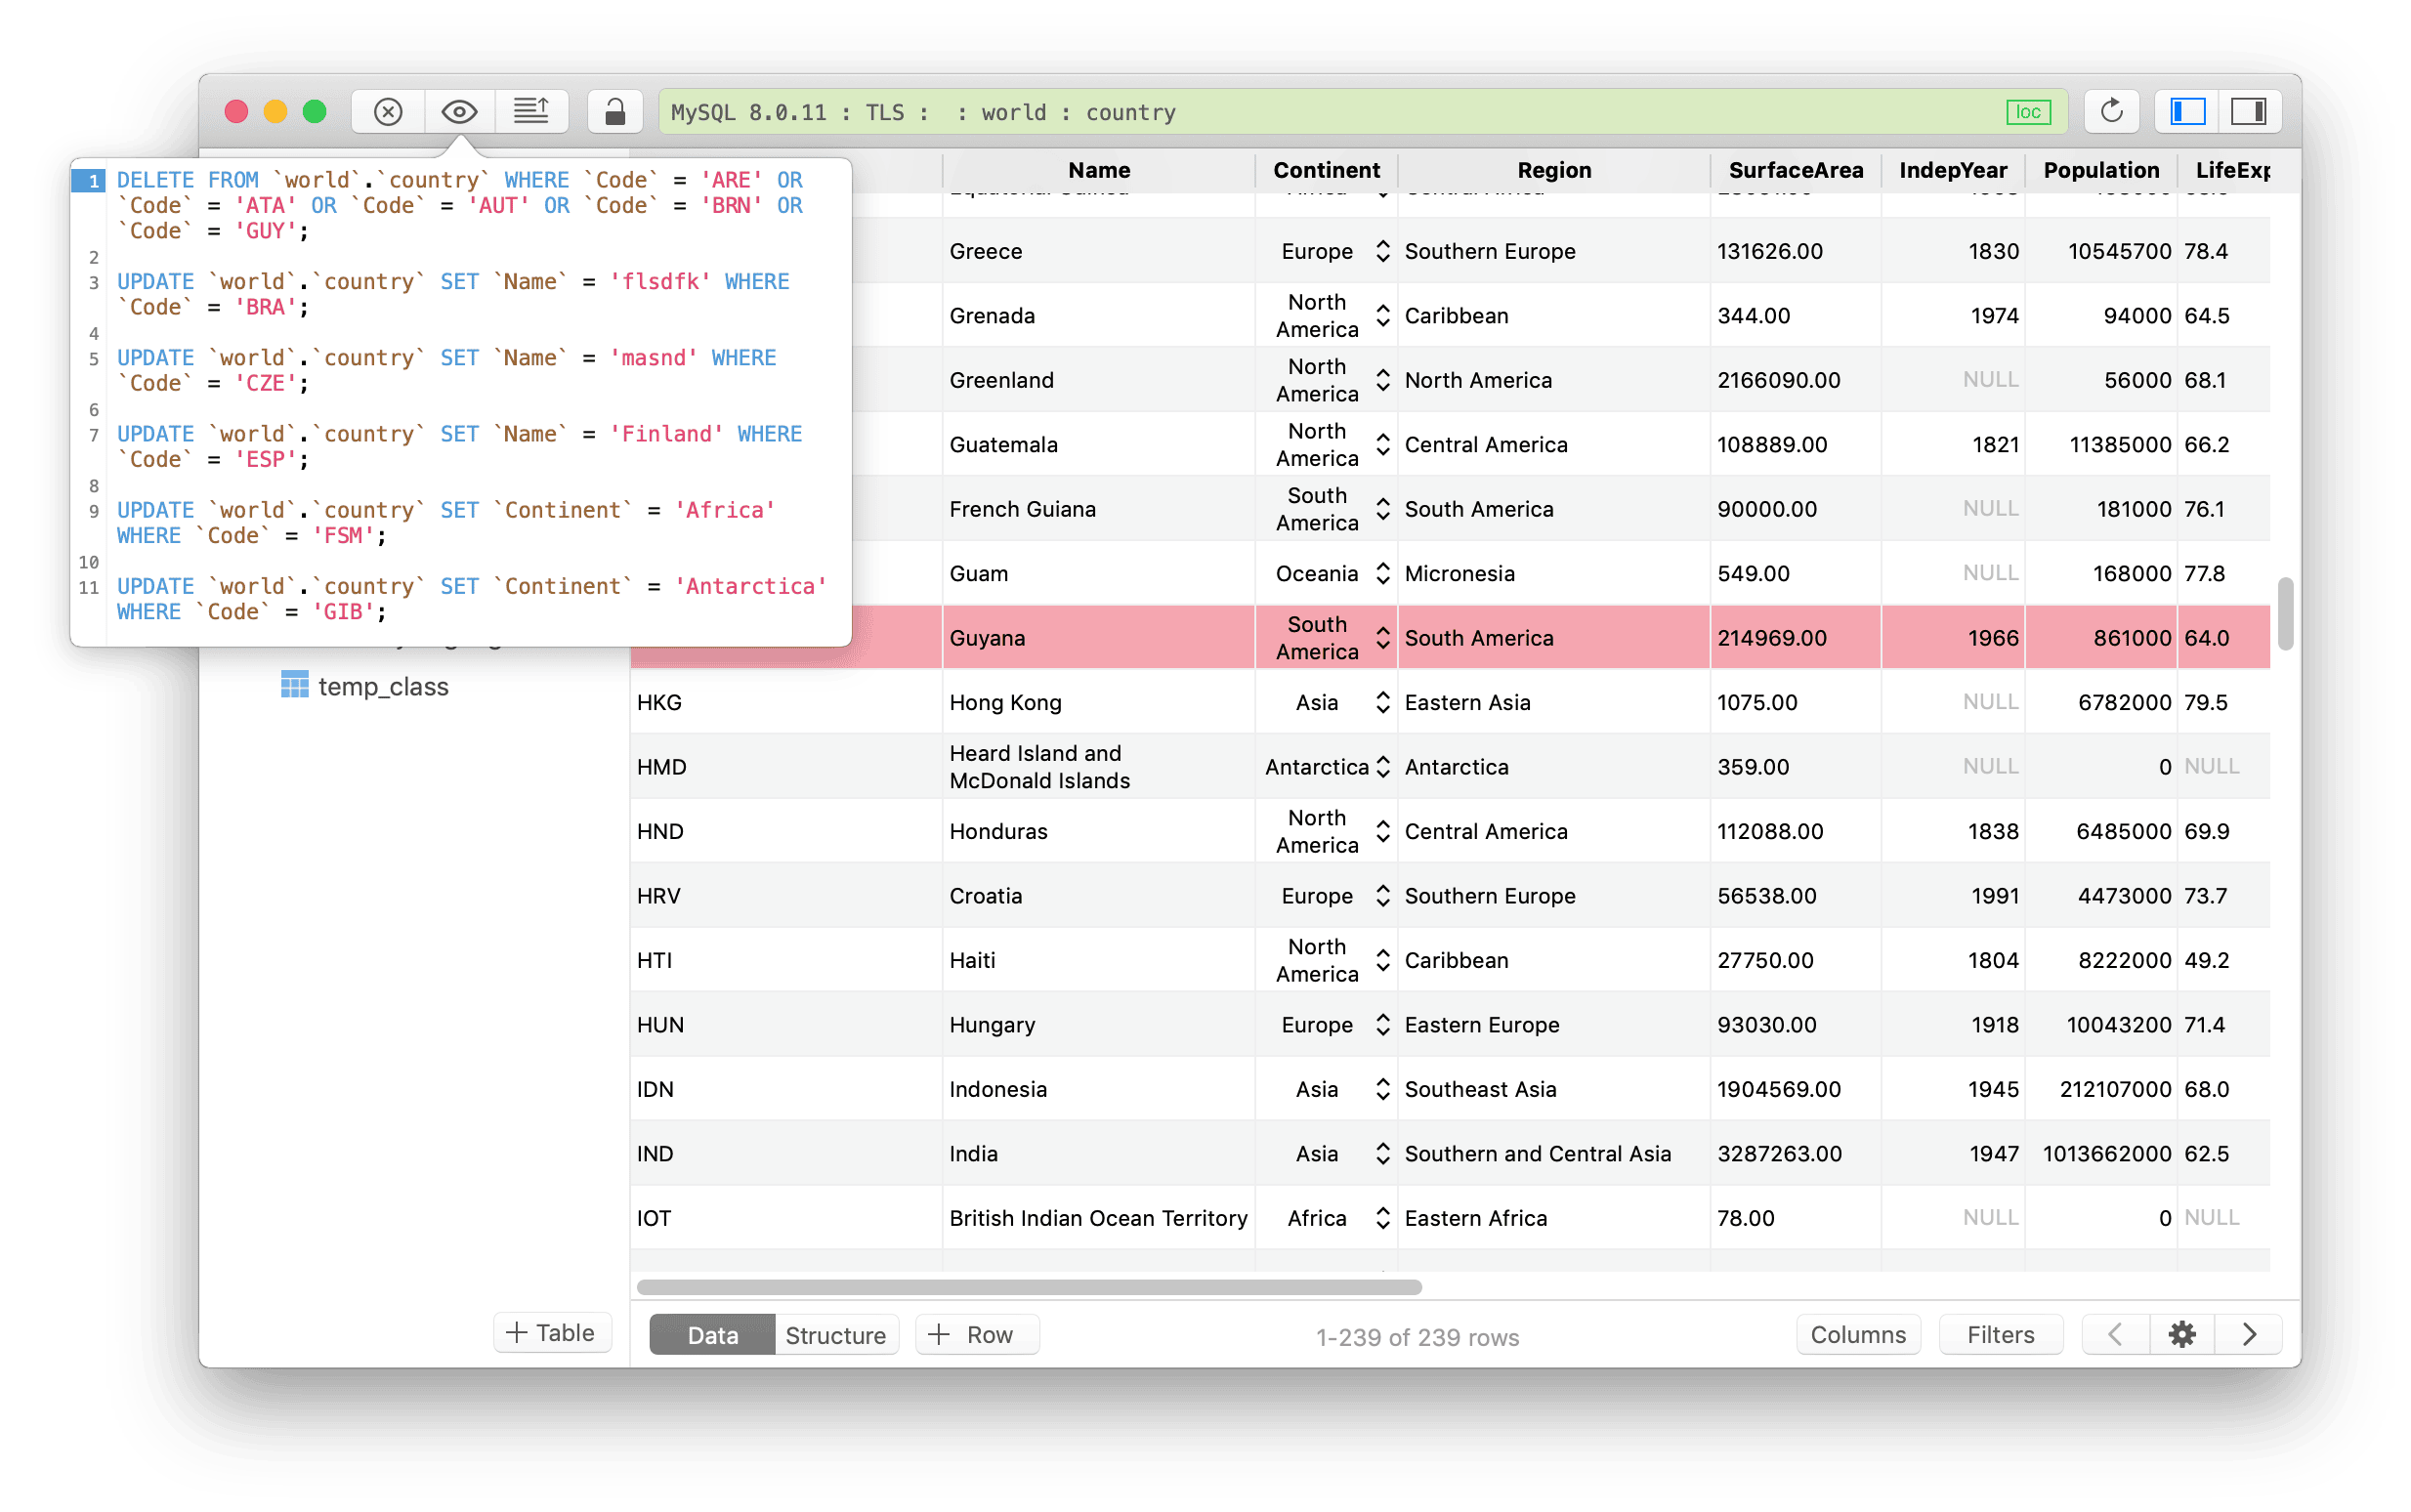
Task: Click the Region column header
Action: point(1553,170)
